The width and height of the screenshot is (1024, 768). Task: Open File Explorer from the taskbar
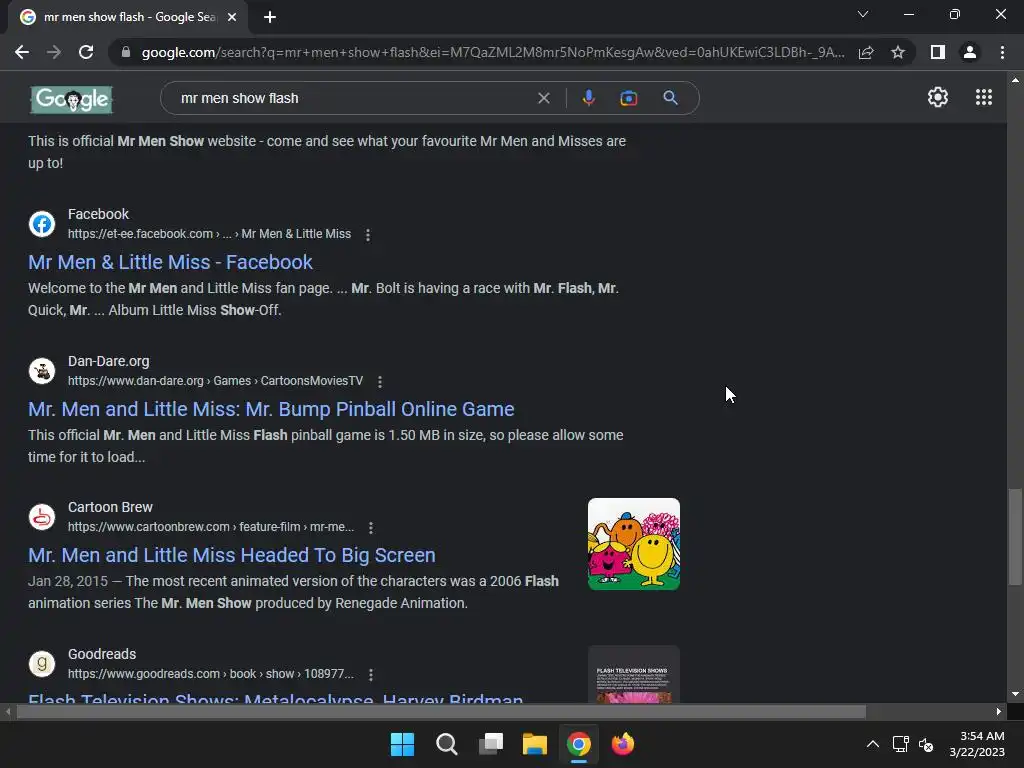pos(534,744)
